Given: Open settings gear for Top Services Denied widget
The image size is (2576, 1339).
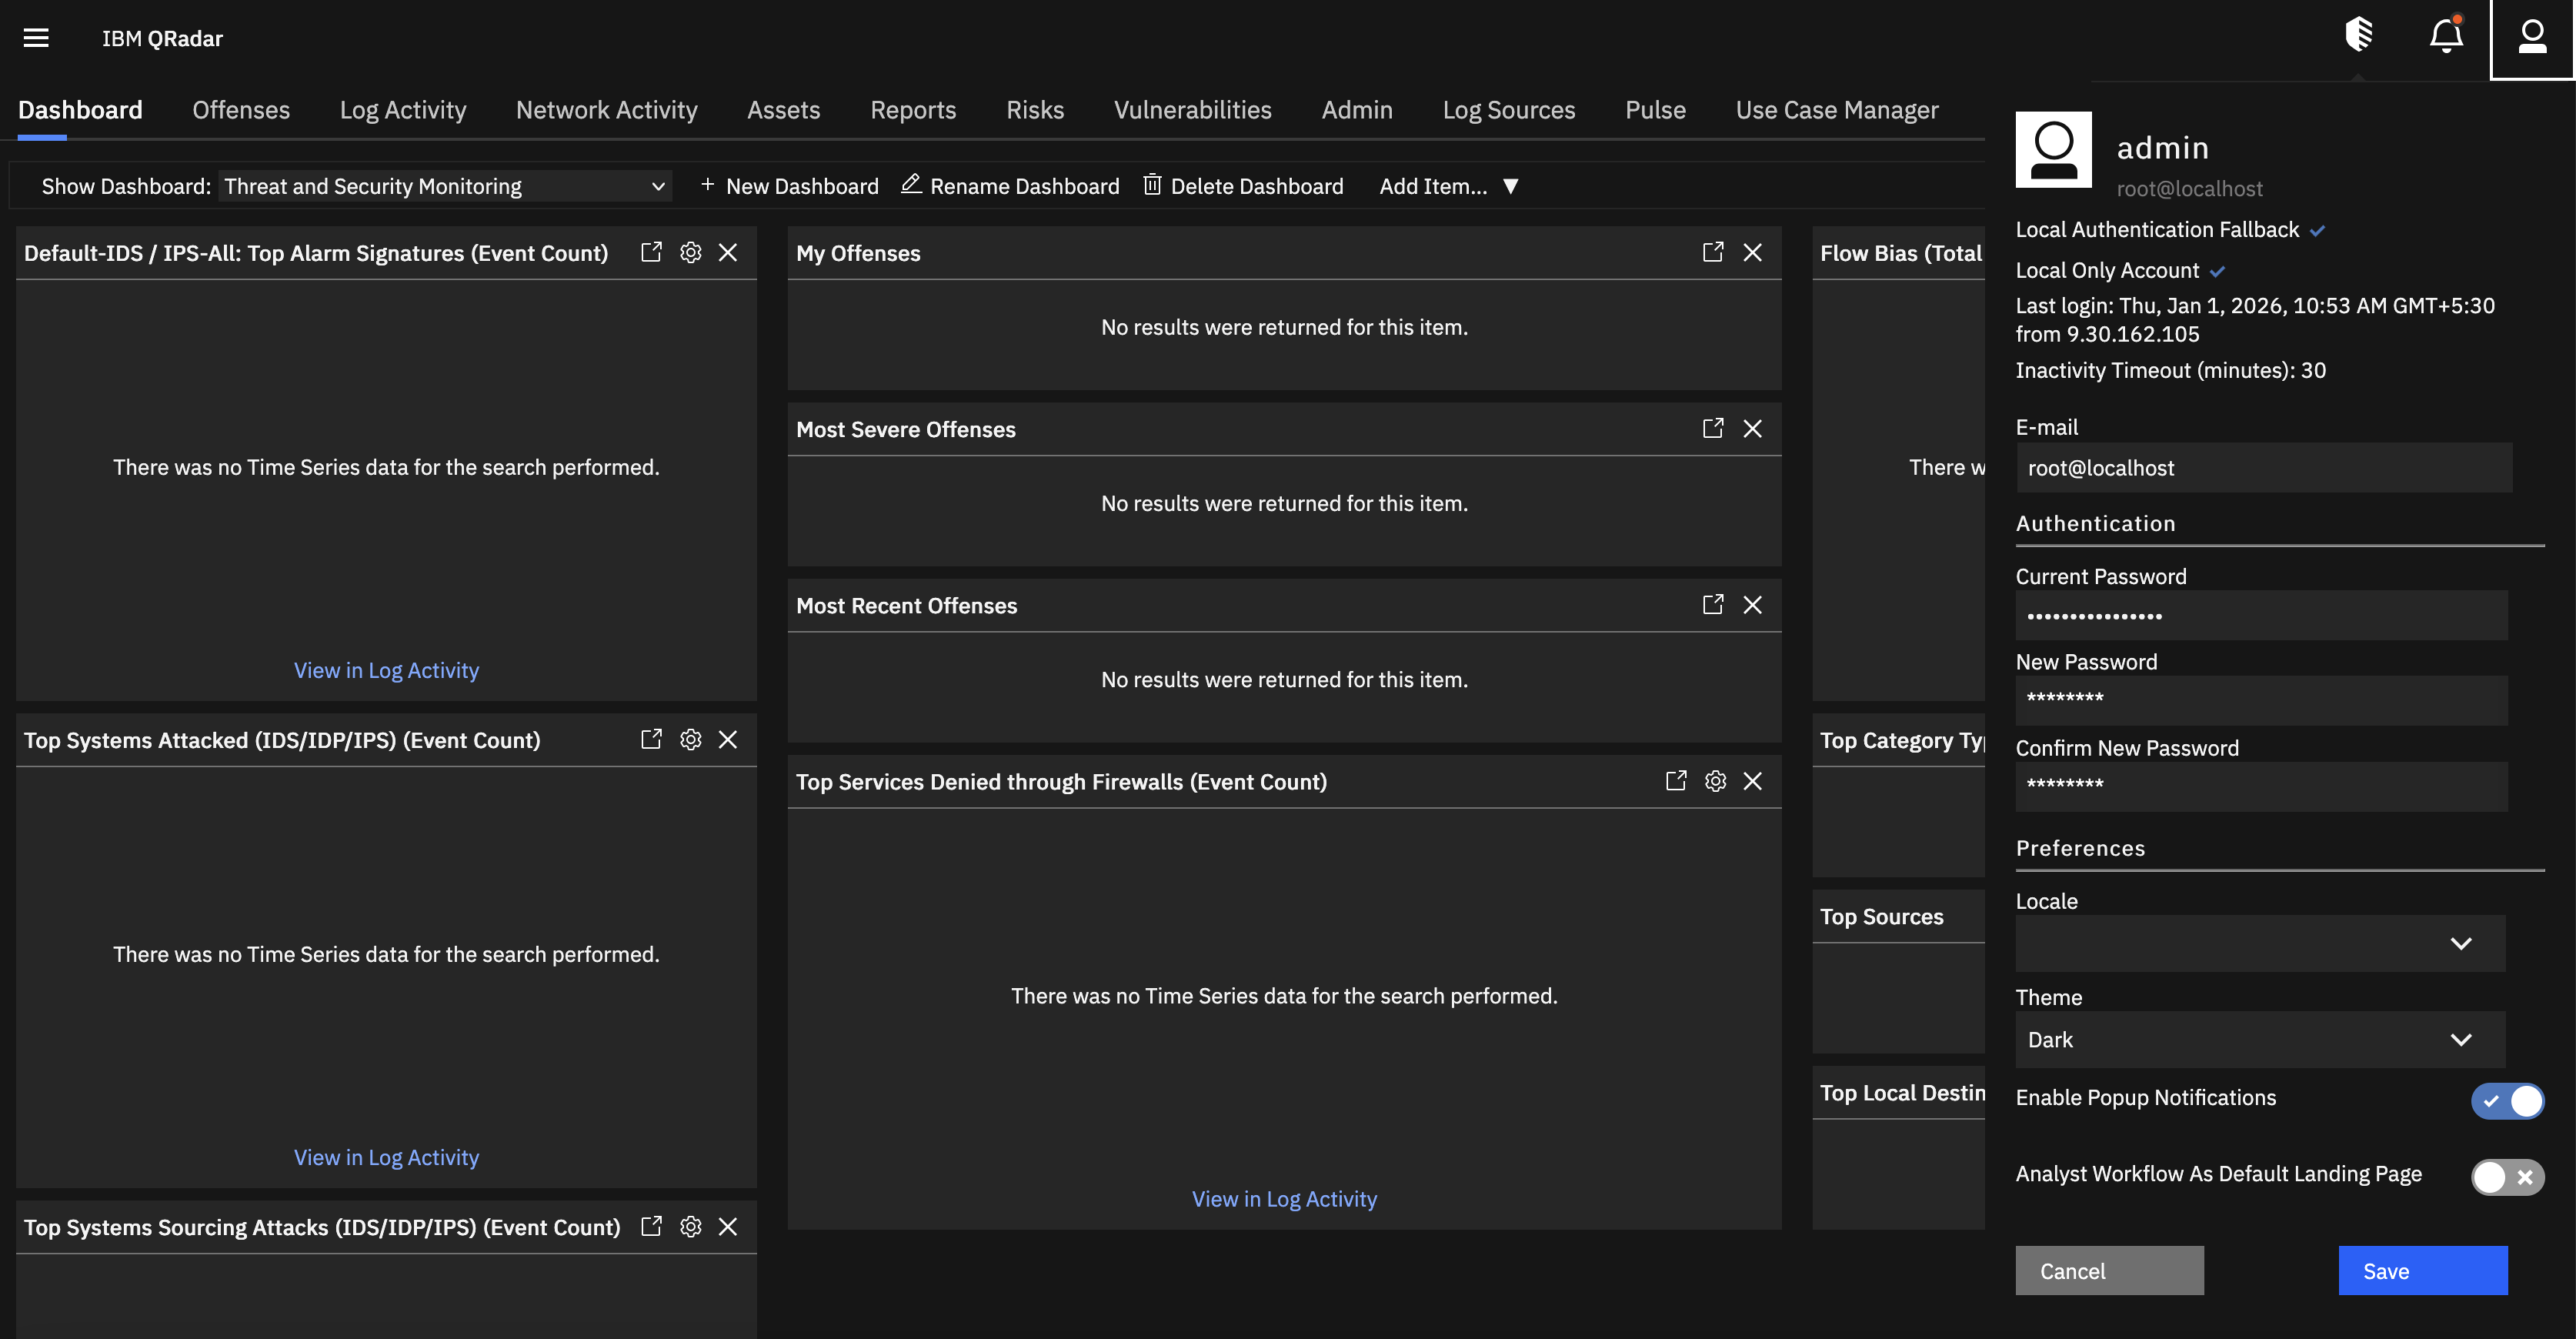Looking at the screenshot, I should [x=1715, y=782].
